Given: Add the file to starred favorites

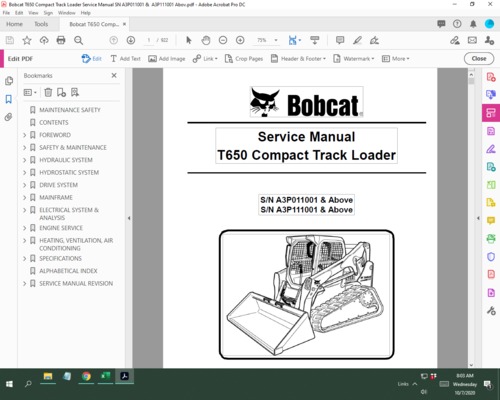Looking at the screenshot, I should coord(27,40).
